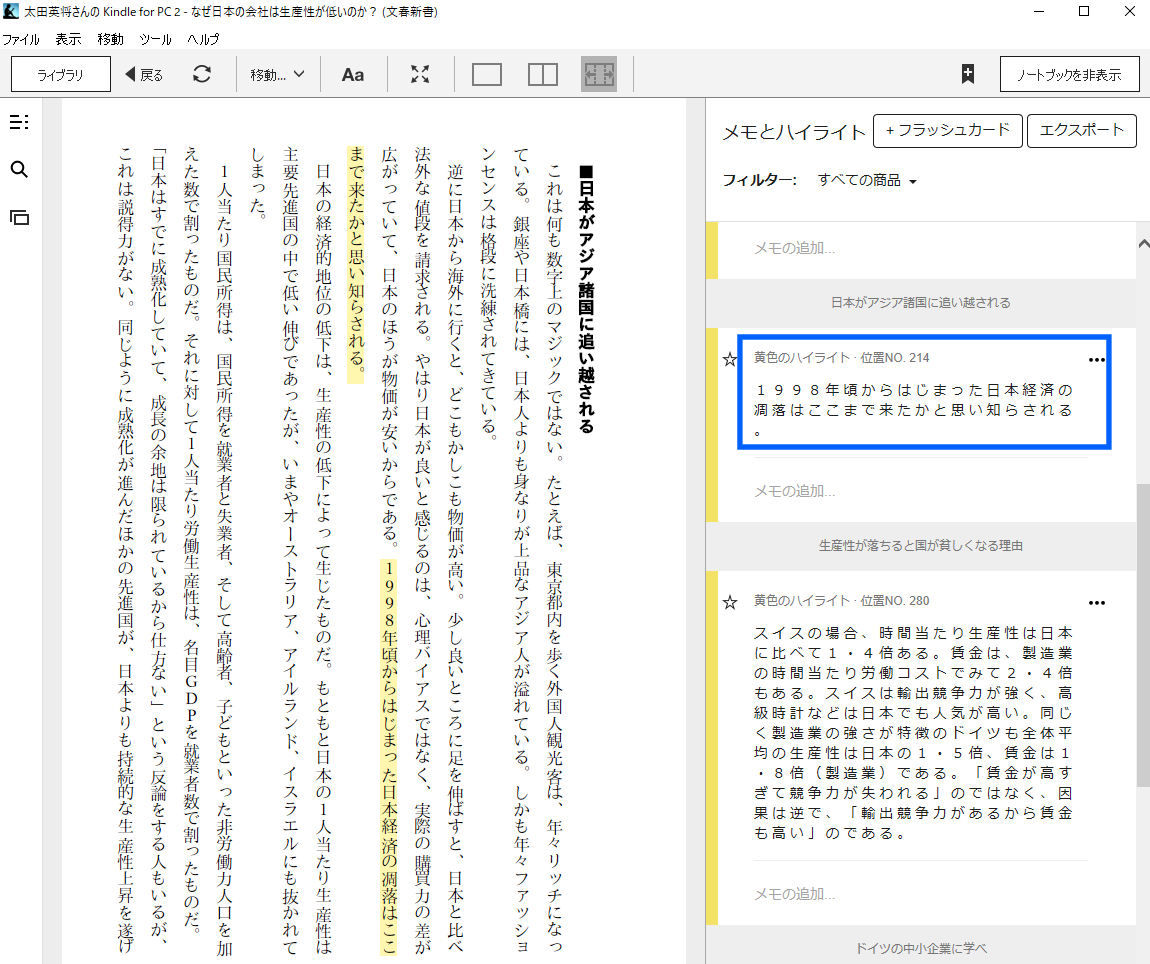The height and width of the screenshot is (964, 1150).
Task: Click メモの追加 under the position 214 highlight
Action: pos(795,491)
